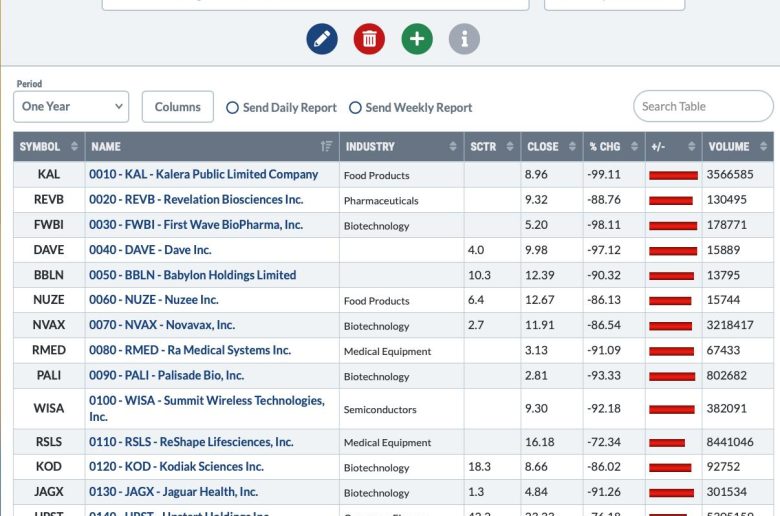The width and height of the screenshot is (780, 516).
Task: Sort by VOLUME column arrows
Action: point(764,146)
